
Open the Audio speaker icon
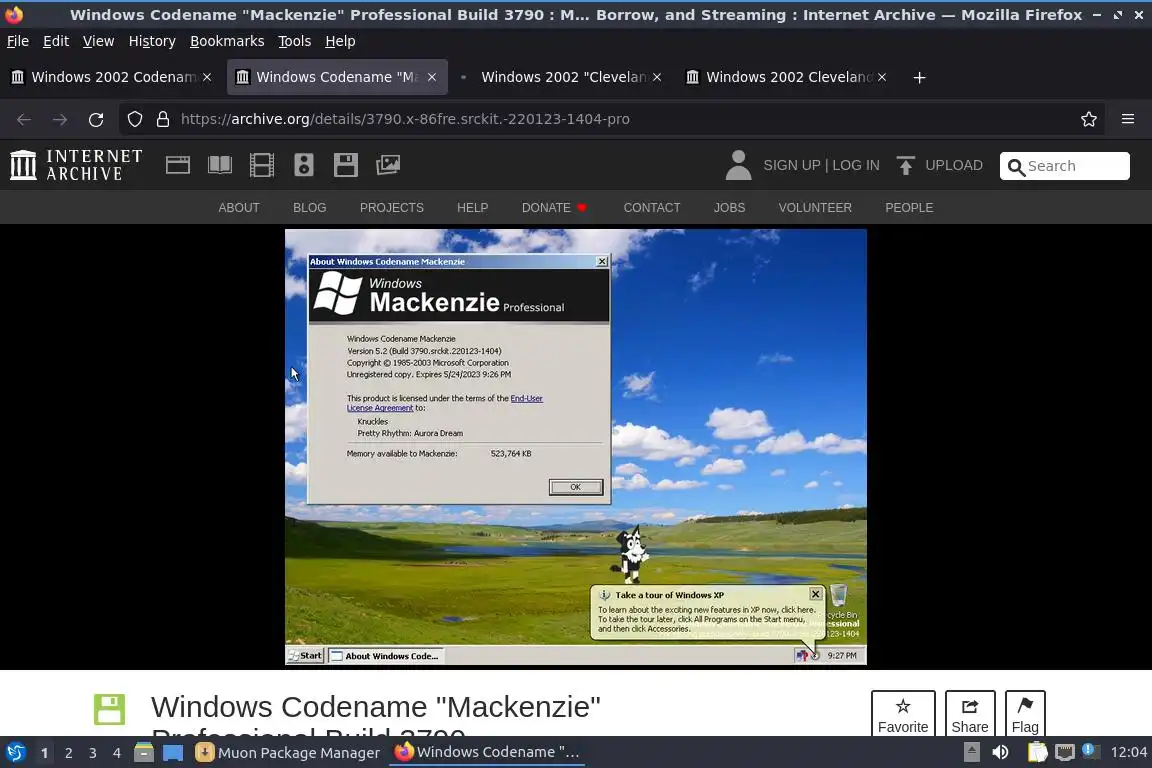303,165
